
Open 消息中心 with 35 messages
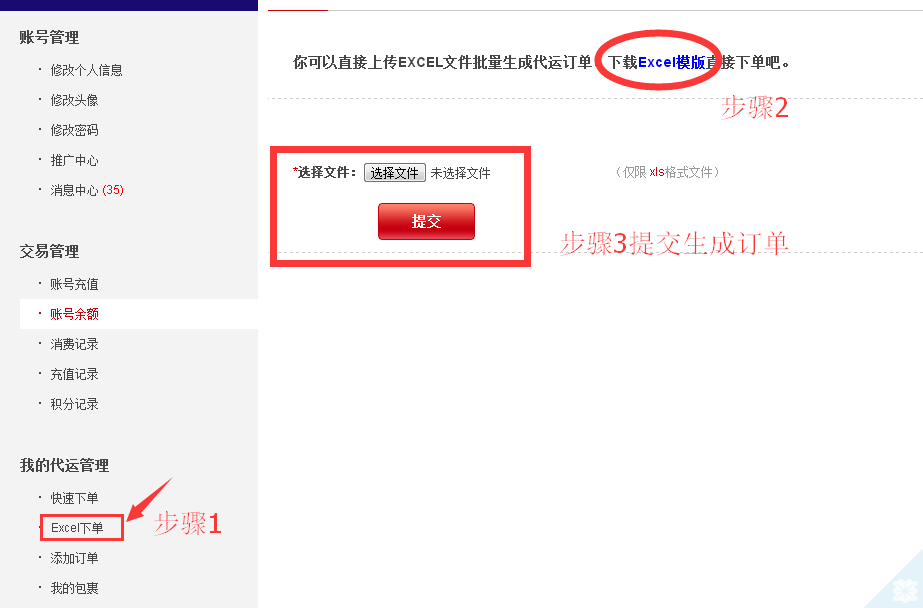click(x=87, y=190)
